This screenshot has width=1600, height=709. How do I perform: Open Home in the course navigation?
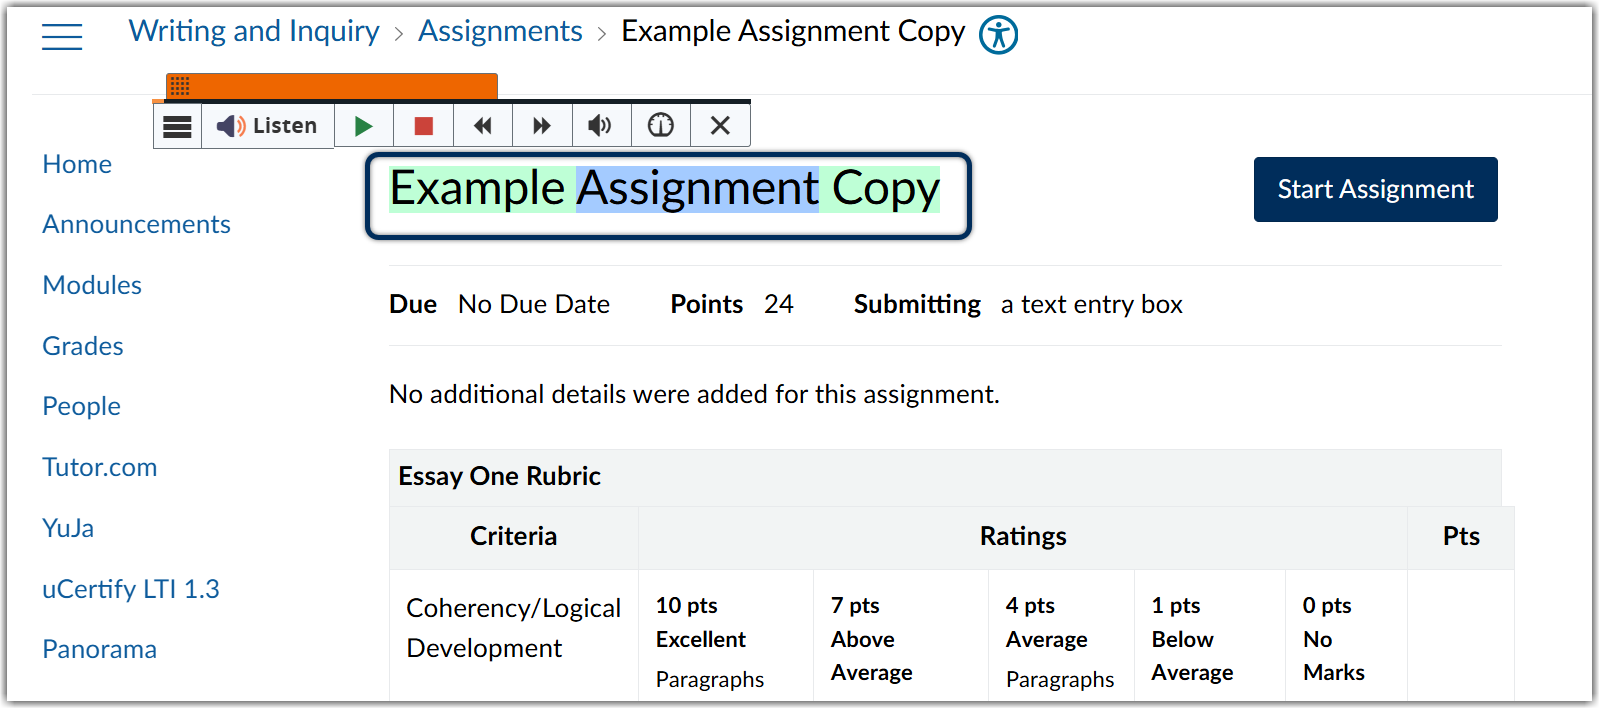[x=77, y=164]
